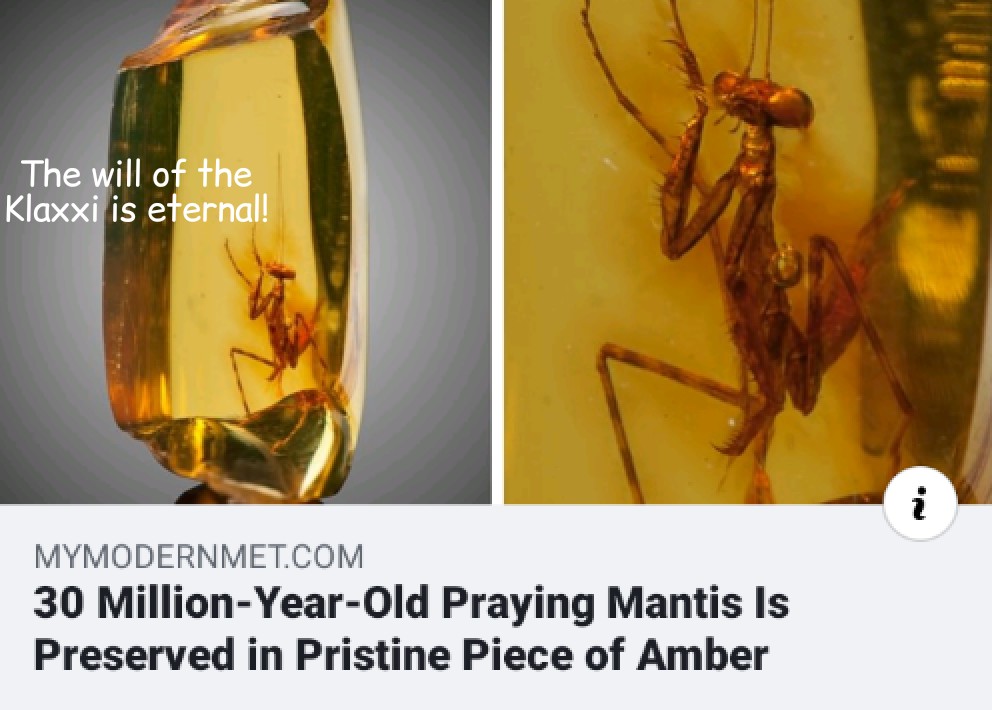Open the left amber stone photo
This screenshot has height=710, width=992.
pyautogui.click(x=245, y=252)
